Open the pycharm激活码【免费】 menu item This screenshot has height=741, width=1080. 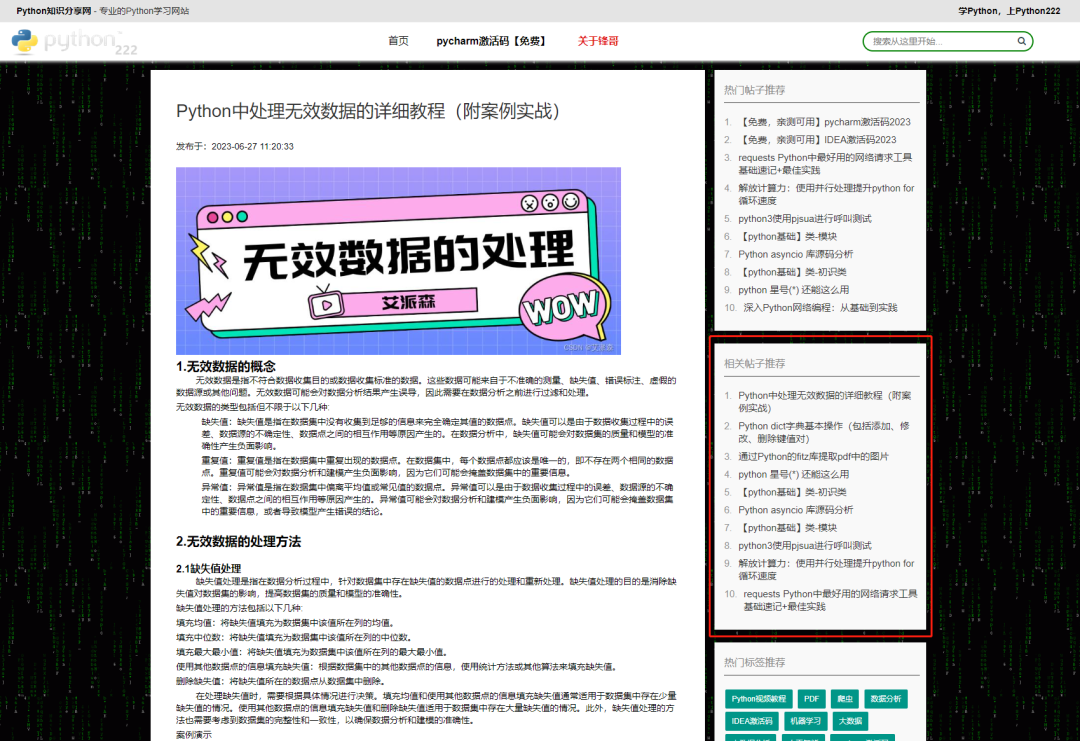pos(492,41)
